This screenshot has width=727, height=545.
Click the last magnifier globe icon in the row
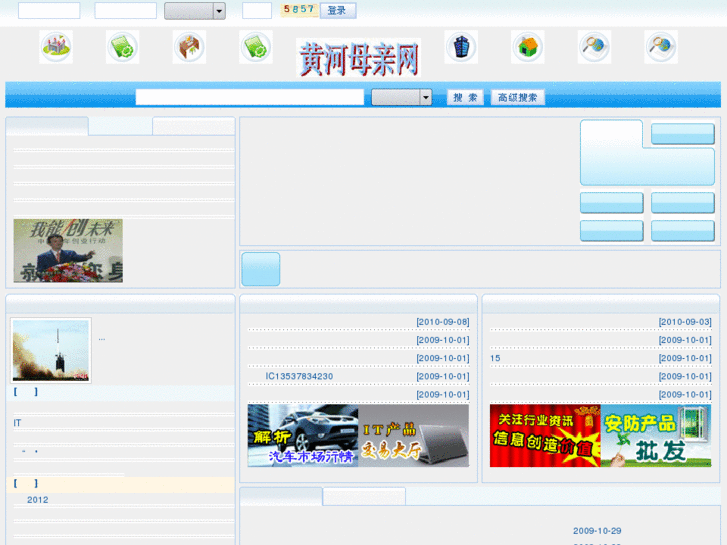pos(661,47)
